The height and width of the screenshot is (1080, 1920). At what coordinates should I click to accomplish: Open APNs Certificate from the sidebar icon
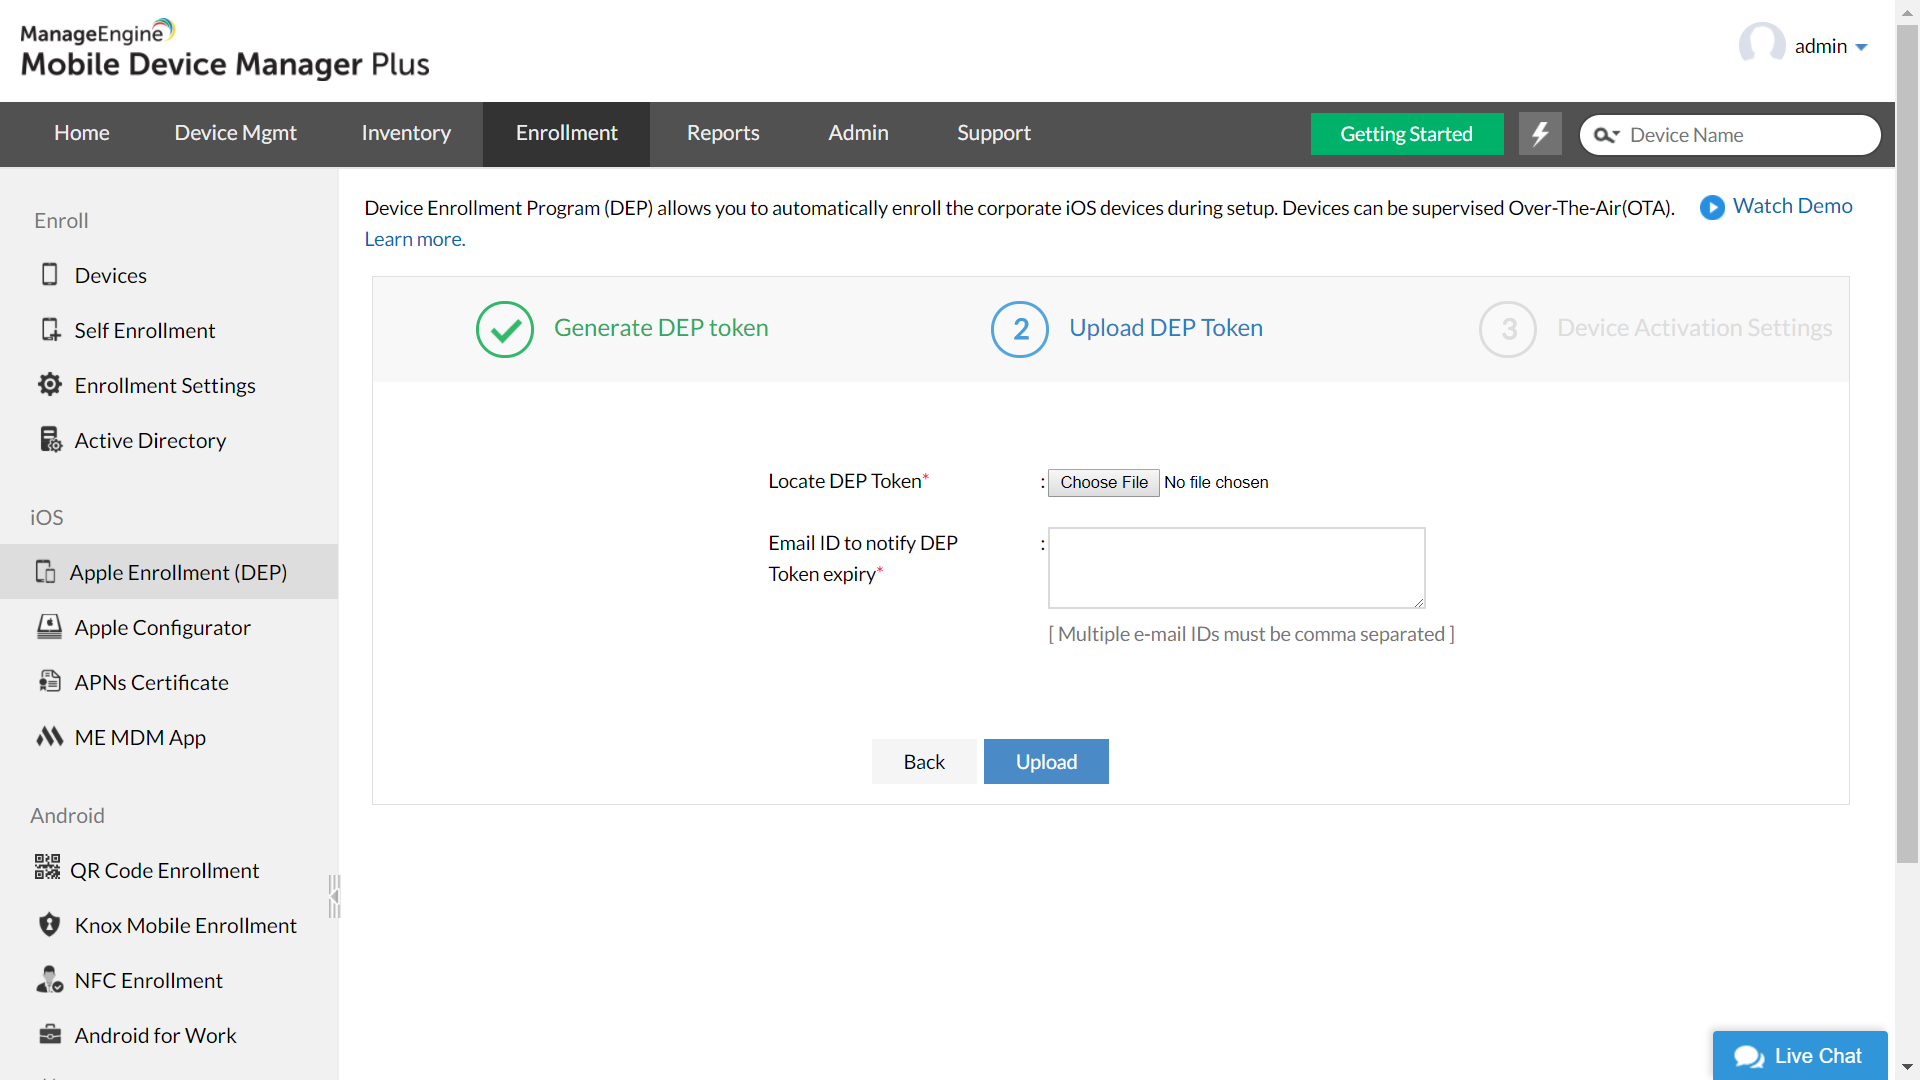click(50, 681)
